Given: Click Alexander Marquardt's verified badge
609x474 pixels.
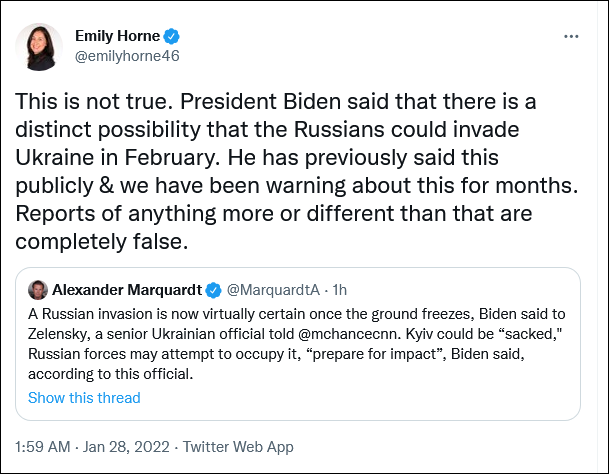Looking at the screenshot, I should (x=213, y=290).
